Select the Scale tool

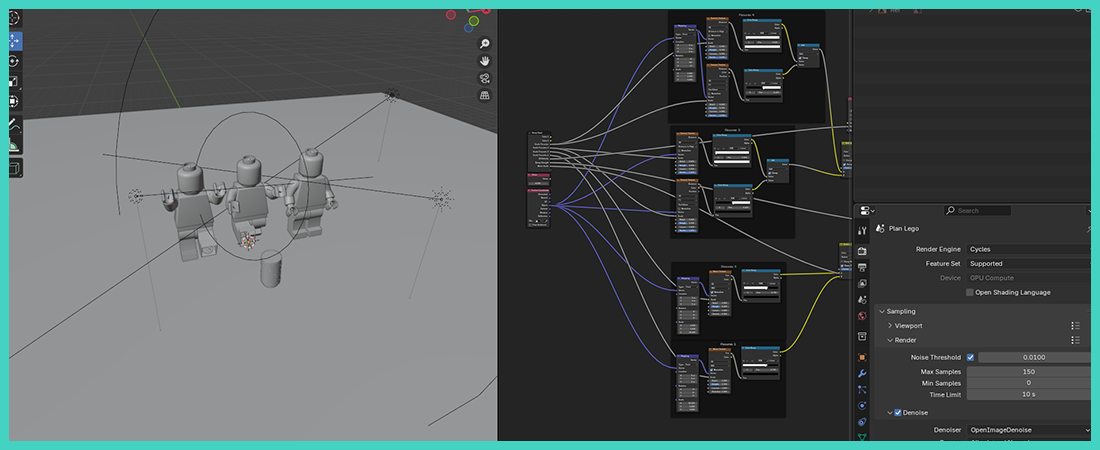click(x=15, y=81)
